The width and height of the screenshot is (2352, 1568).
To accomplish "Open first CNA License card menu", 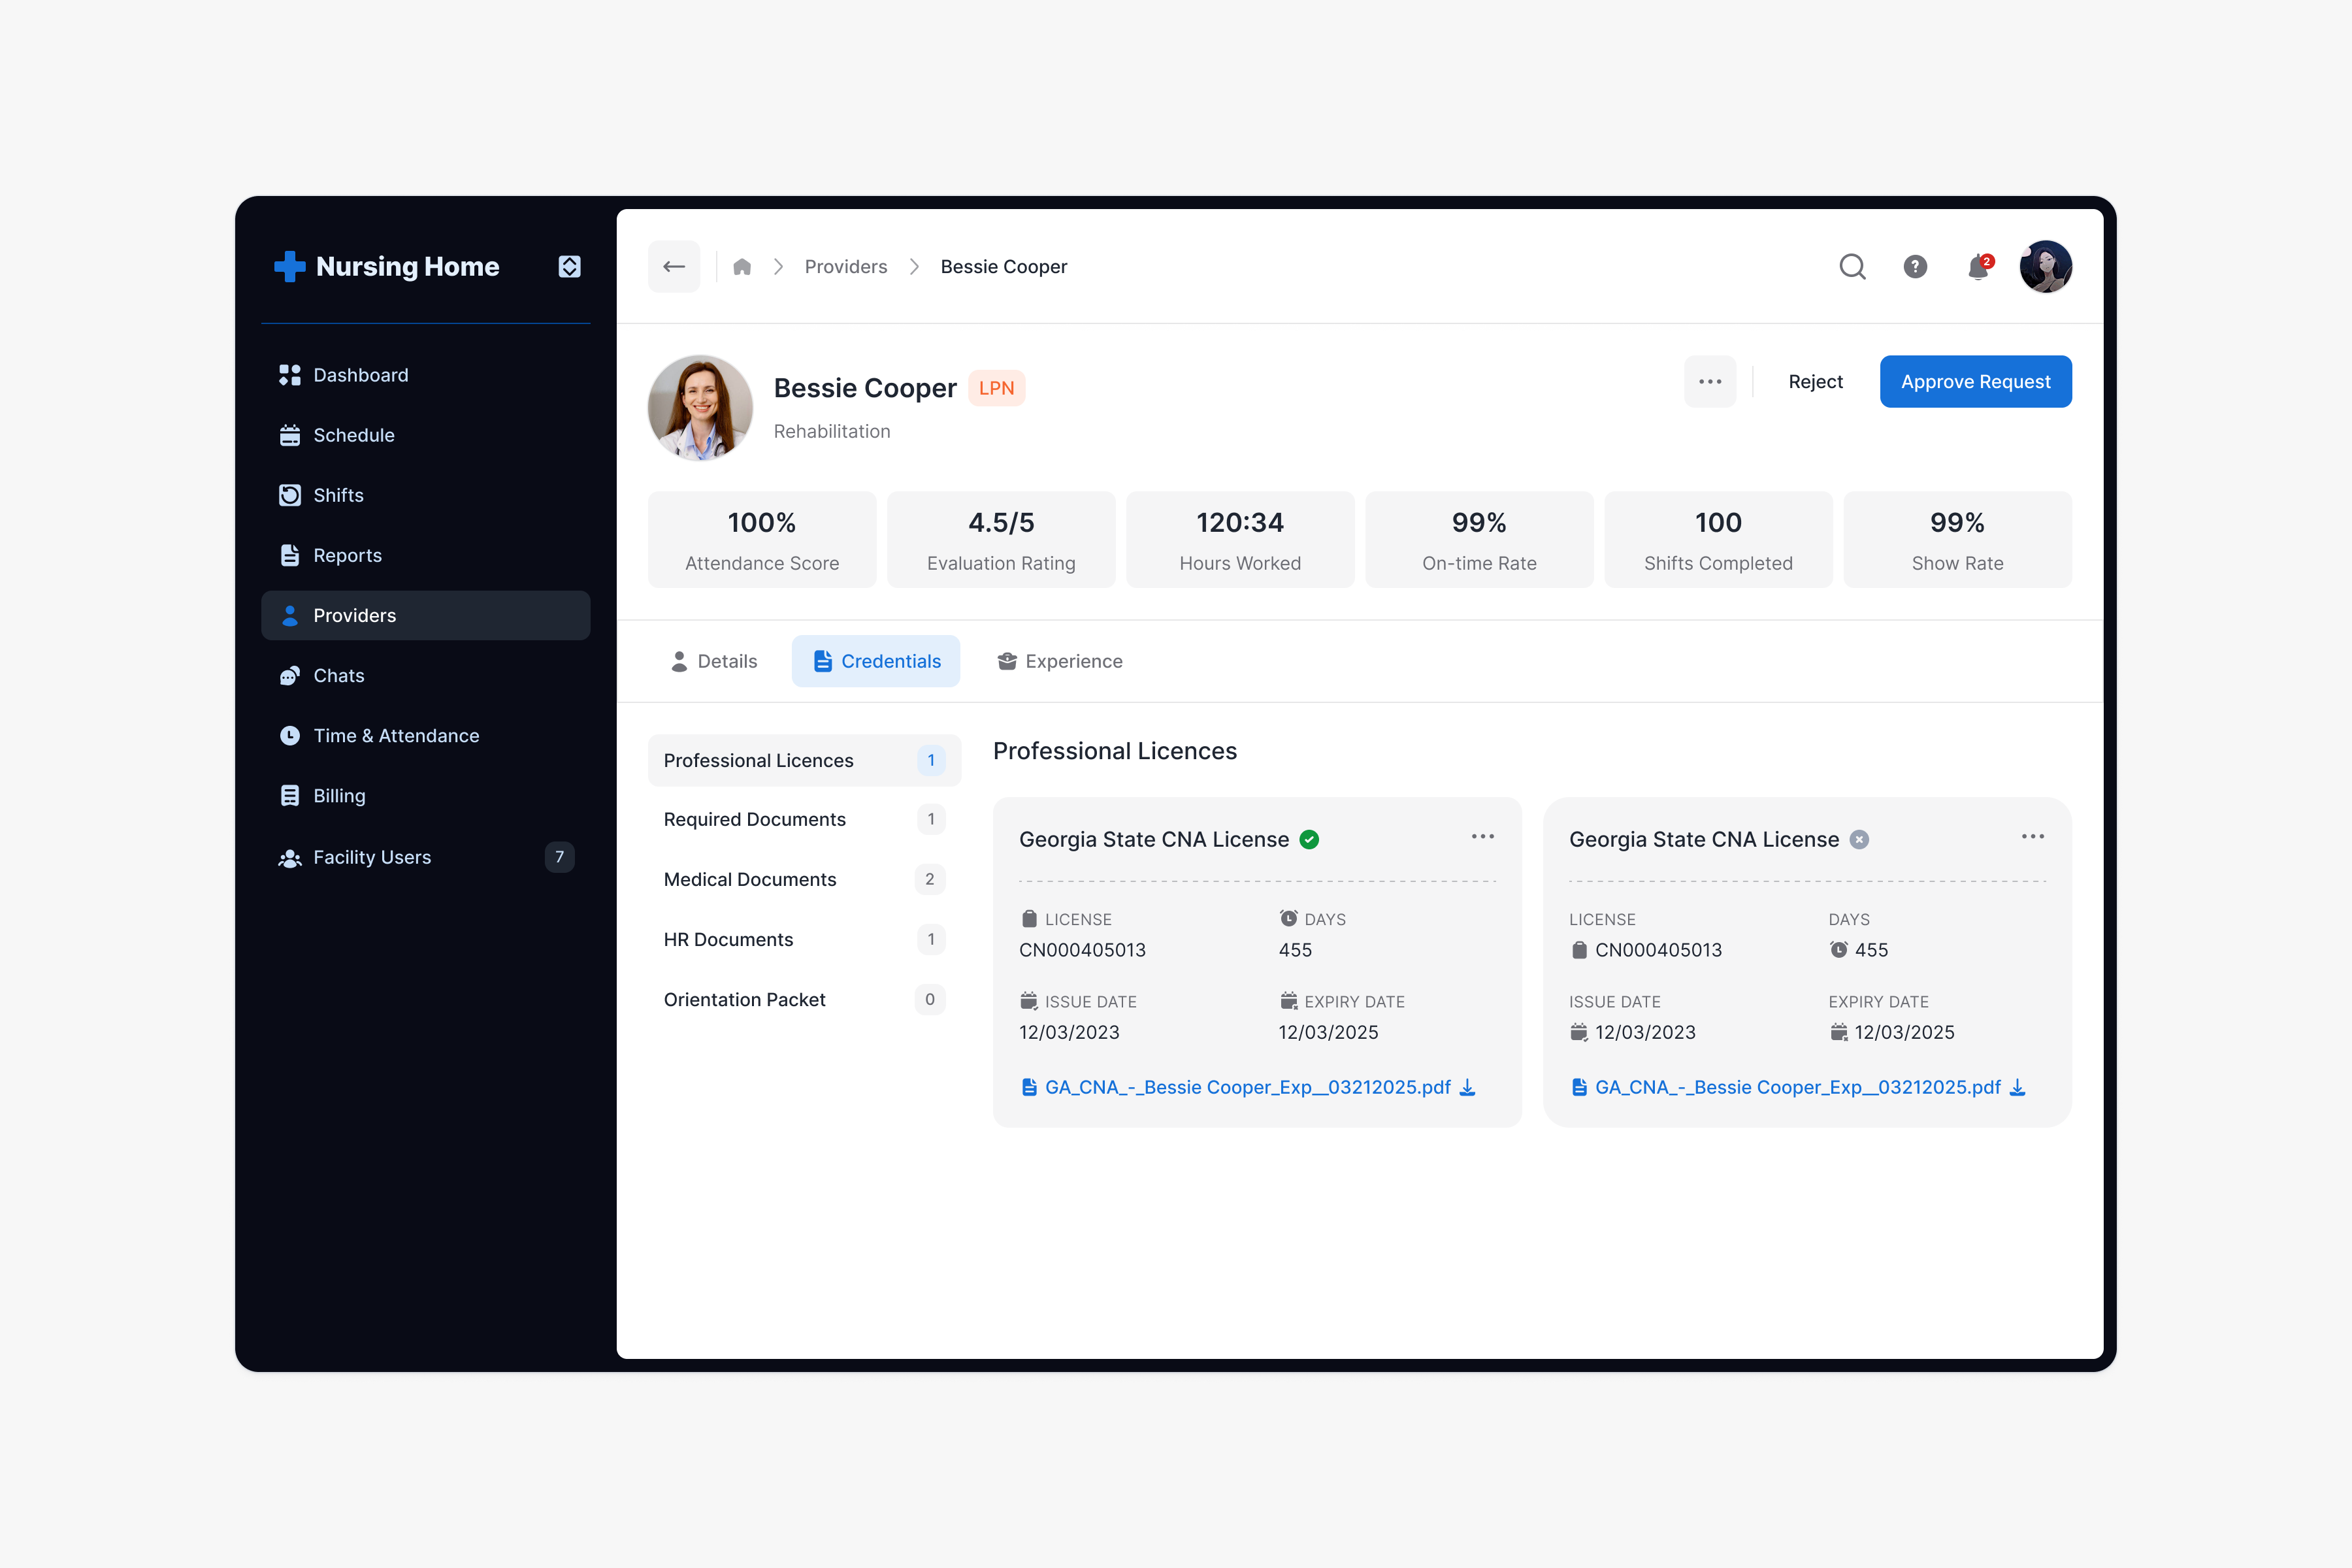I will (1482, 836).
